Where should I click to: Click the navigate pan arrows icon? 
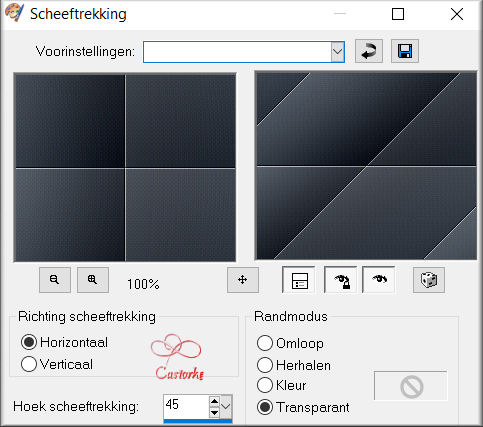[243, 280]
